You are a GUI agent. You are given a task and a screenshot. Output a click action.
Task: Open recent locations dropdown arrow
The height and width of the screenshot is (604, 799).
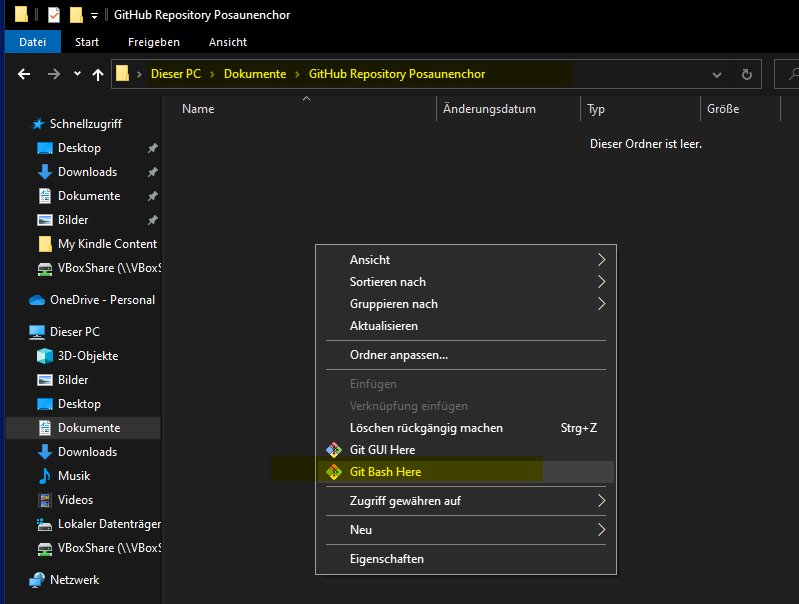click(x=77, y=74)
